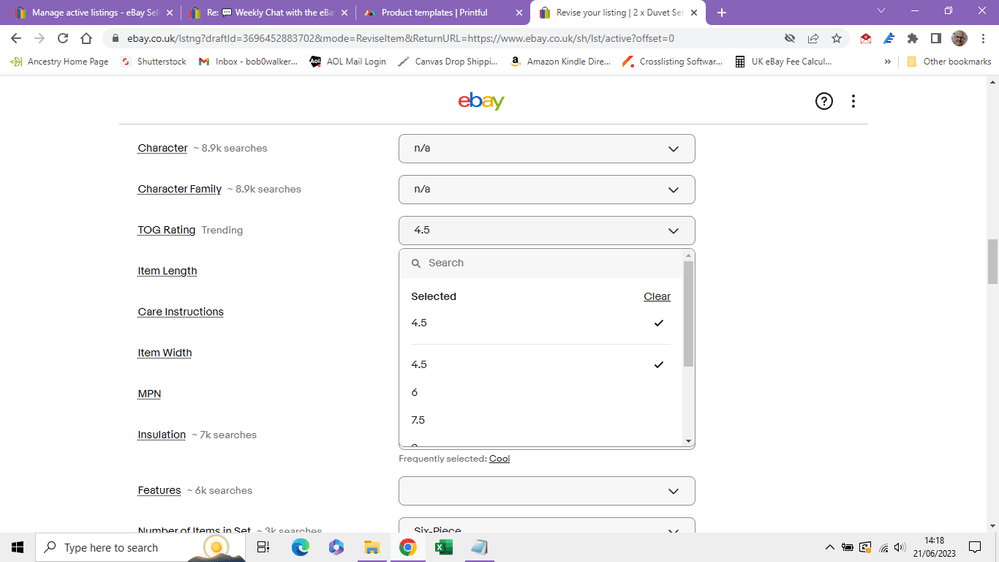The width and height of the screenshot is (999, 562).
Task: Switch to Product templates Printful tab
Action: [x=443, y=13]
